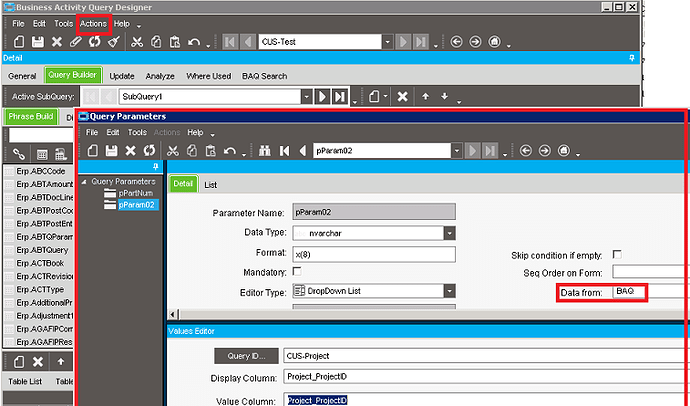
Task: Open the SubQuery1 dropdown
Action: (x=307, y=96)
